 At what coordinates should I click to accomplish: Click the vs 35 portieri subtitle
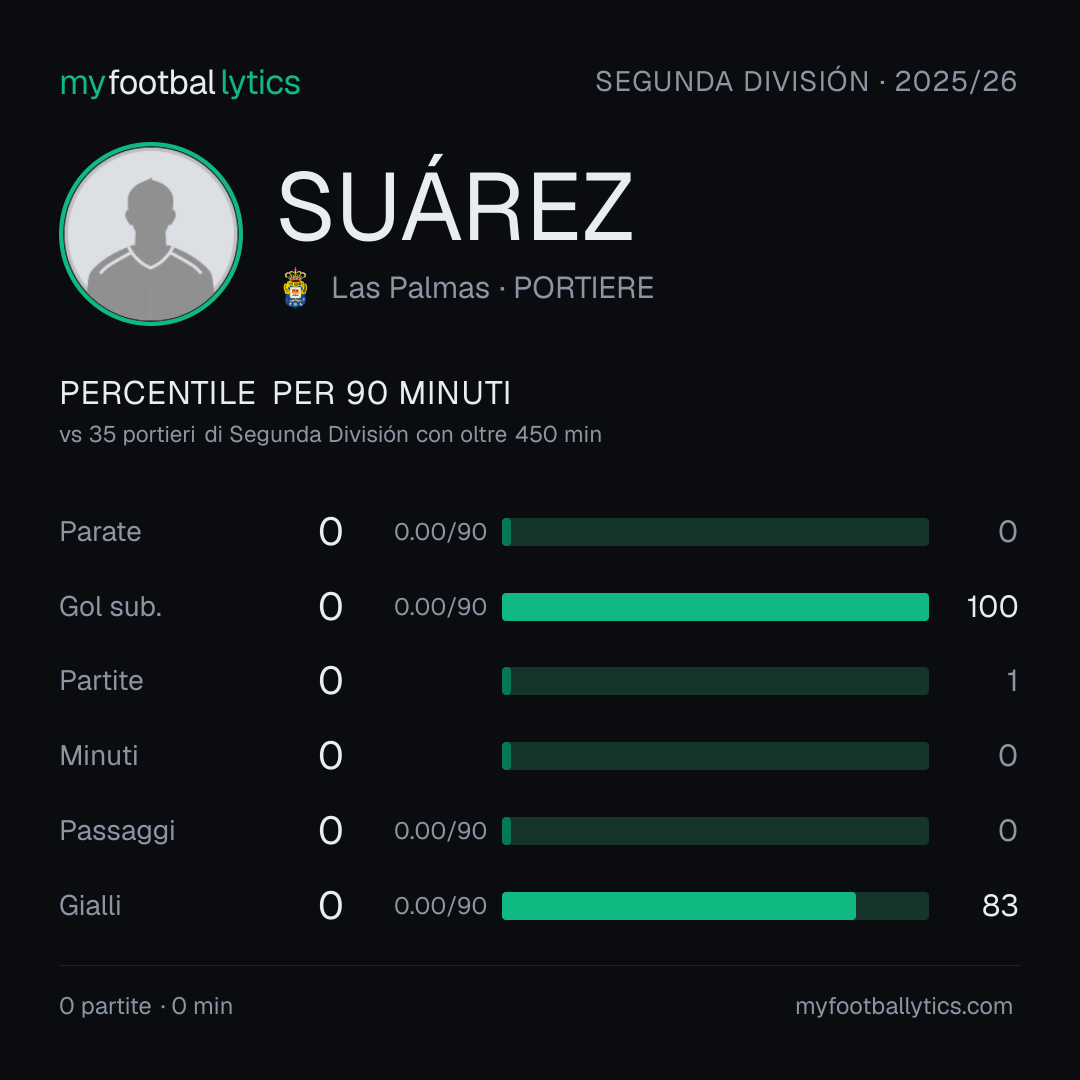coord(331,435)
